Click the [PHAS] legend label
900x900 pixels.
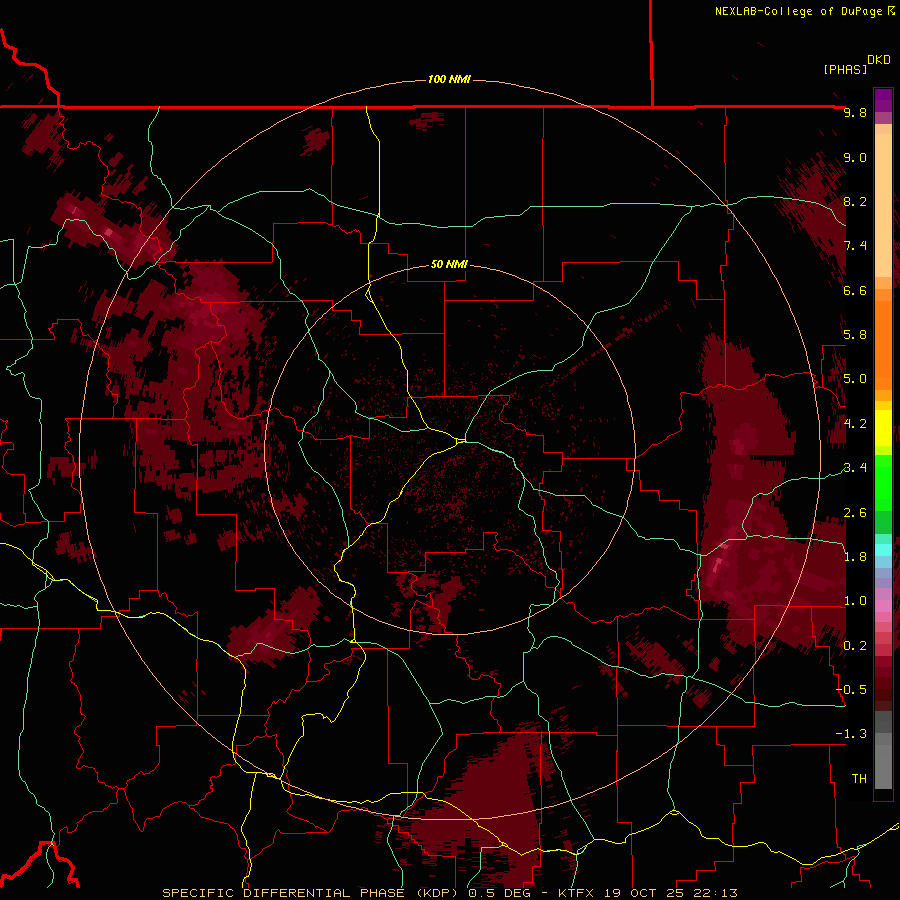pyautogui.click(x=845, y=69)
